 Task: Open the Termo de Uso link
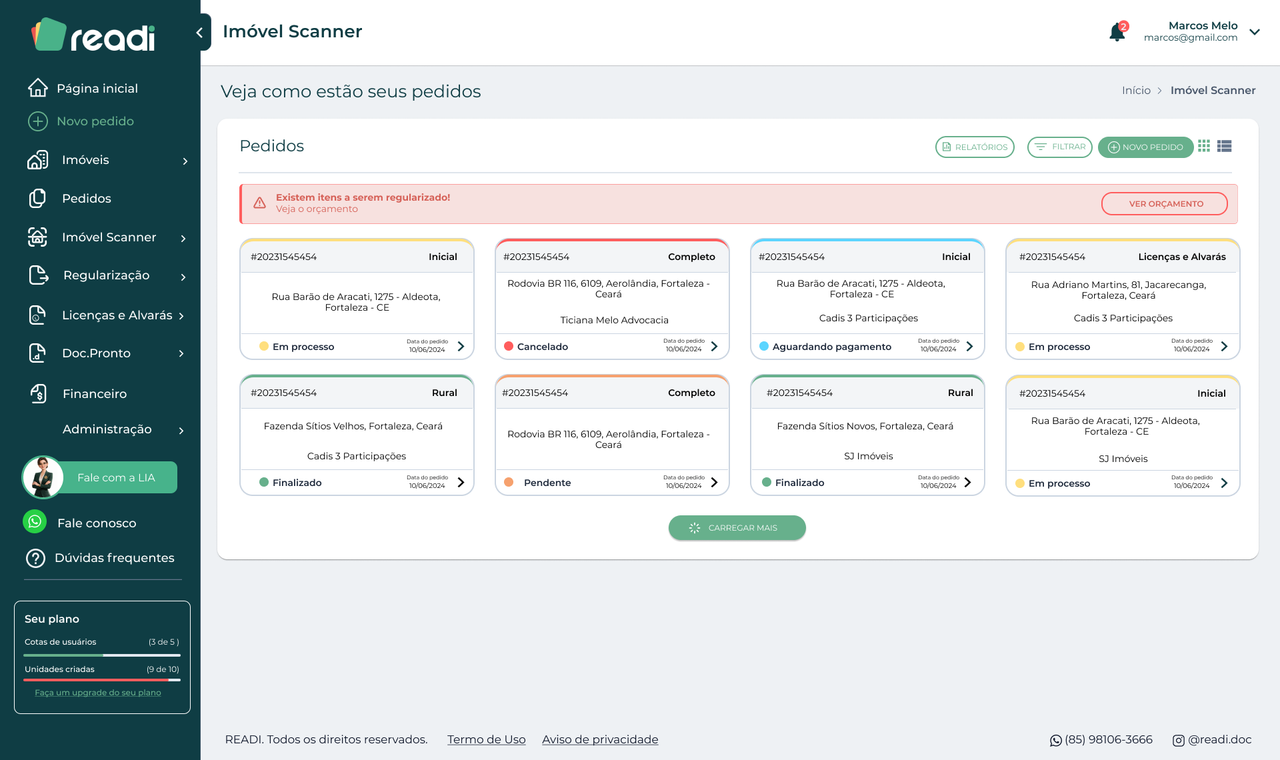(486, 740)
